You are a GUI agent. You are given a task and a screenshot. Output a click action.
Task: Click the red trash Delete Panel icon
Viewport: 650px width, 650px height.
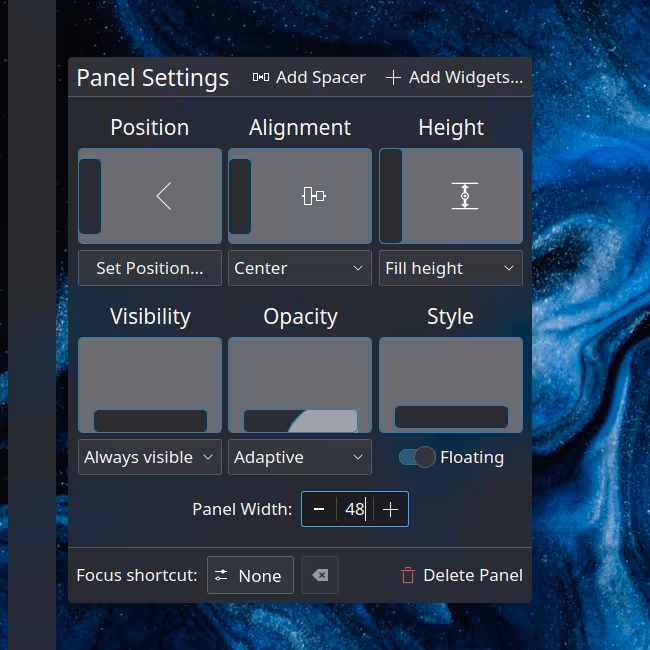408,575
